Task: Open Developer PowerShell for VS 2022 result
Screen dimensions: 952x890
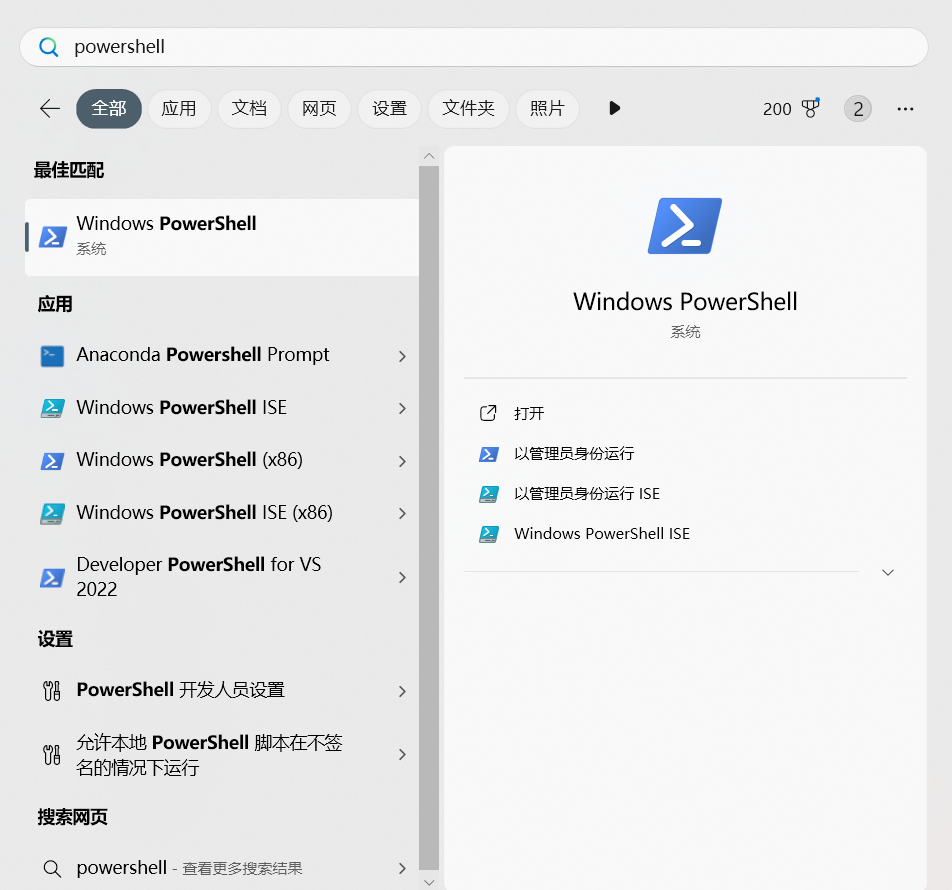Action: [222, 577]
